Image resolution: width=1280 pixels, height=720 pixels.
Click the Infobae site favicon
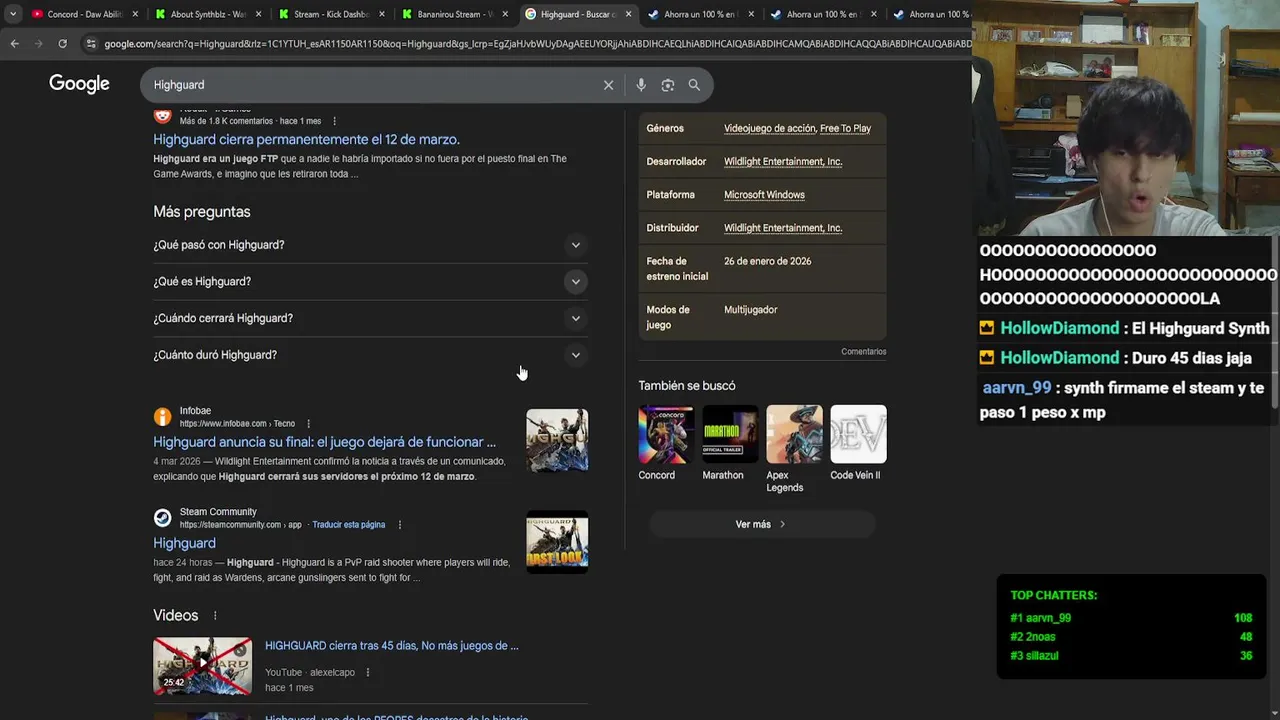pyautogui.click(x=162, y=417)
